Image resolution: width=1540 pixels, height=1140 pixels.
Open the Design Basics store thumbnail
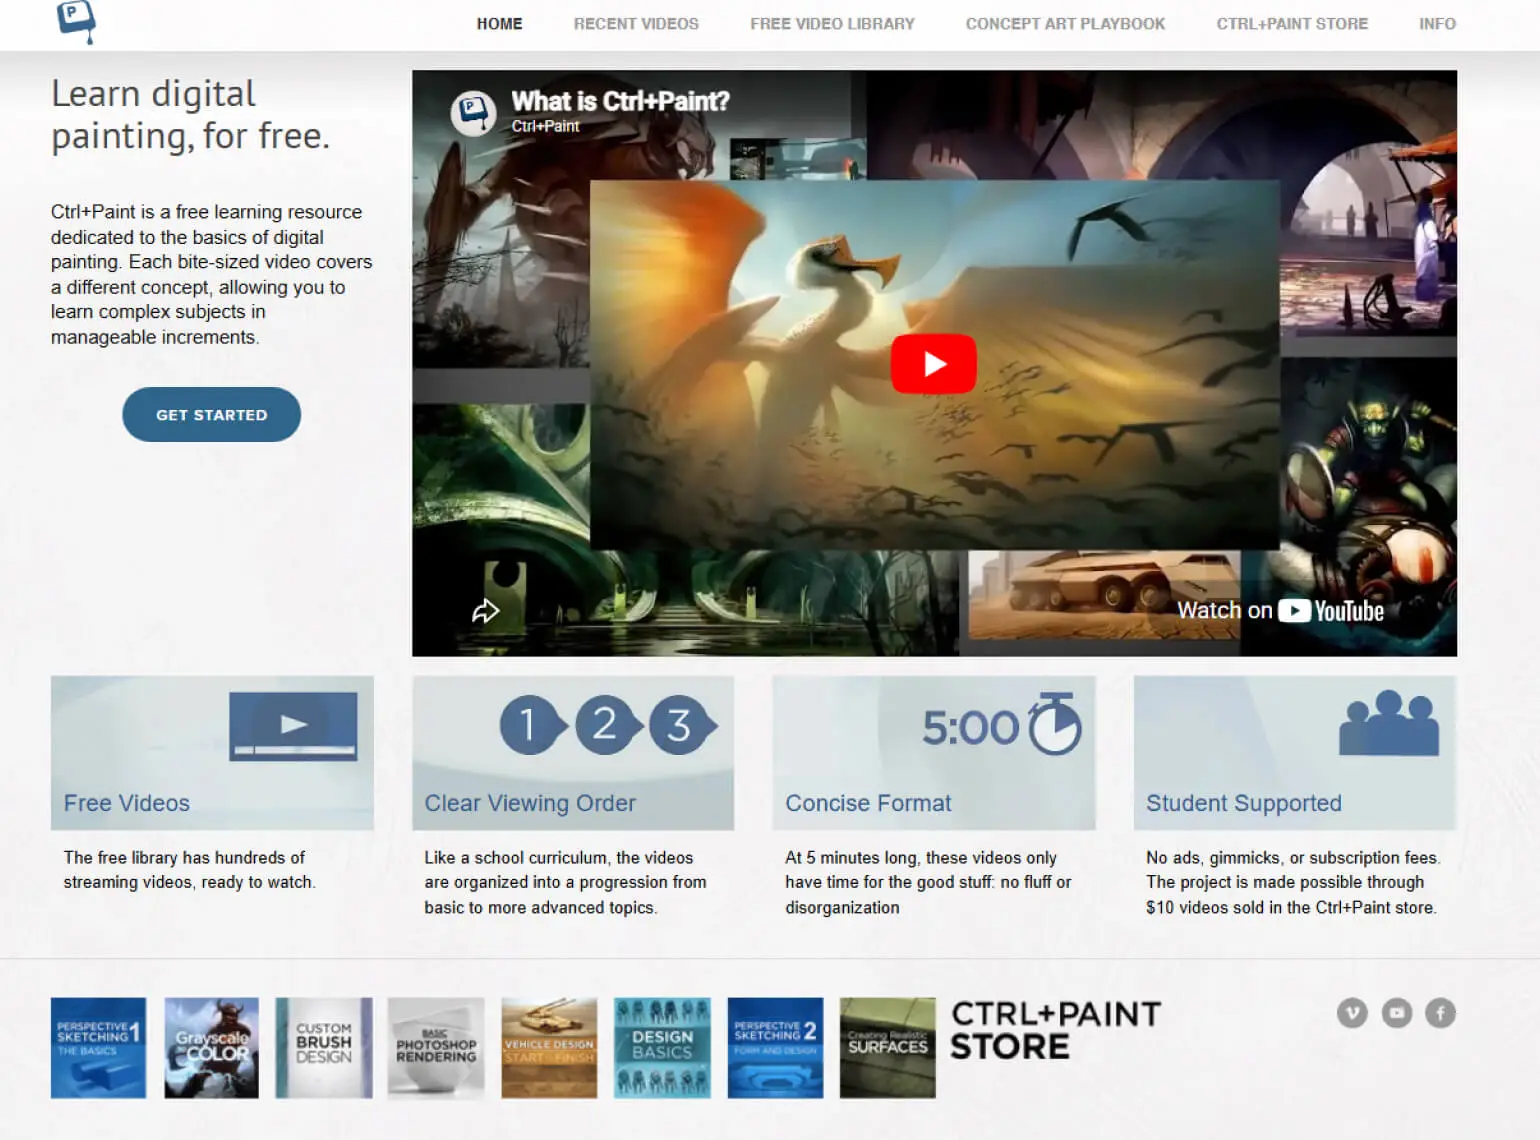pyautogui.click(x=662, y=1048)
